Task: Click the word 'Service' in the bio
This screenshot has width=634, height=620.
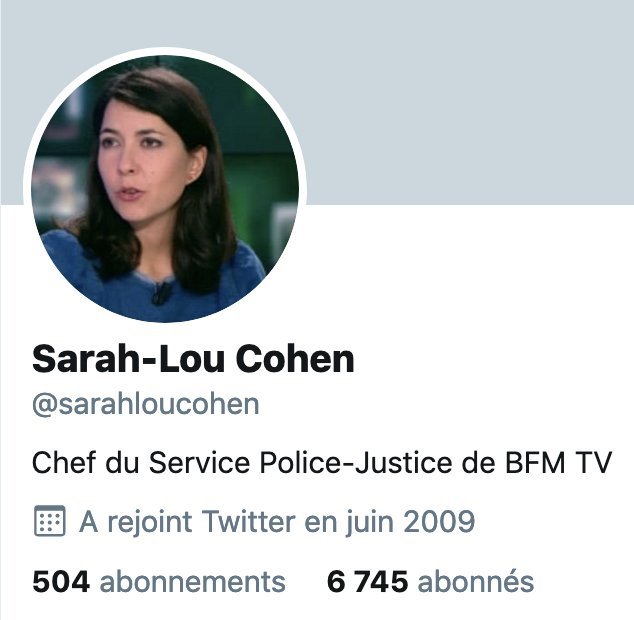Action: tap(200, 463)
